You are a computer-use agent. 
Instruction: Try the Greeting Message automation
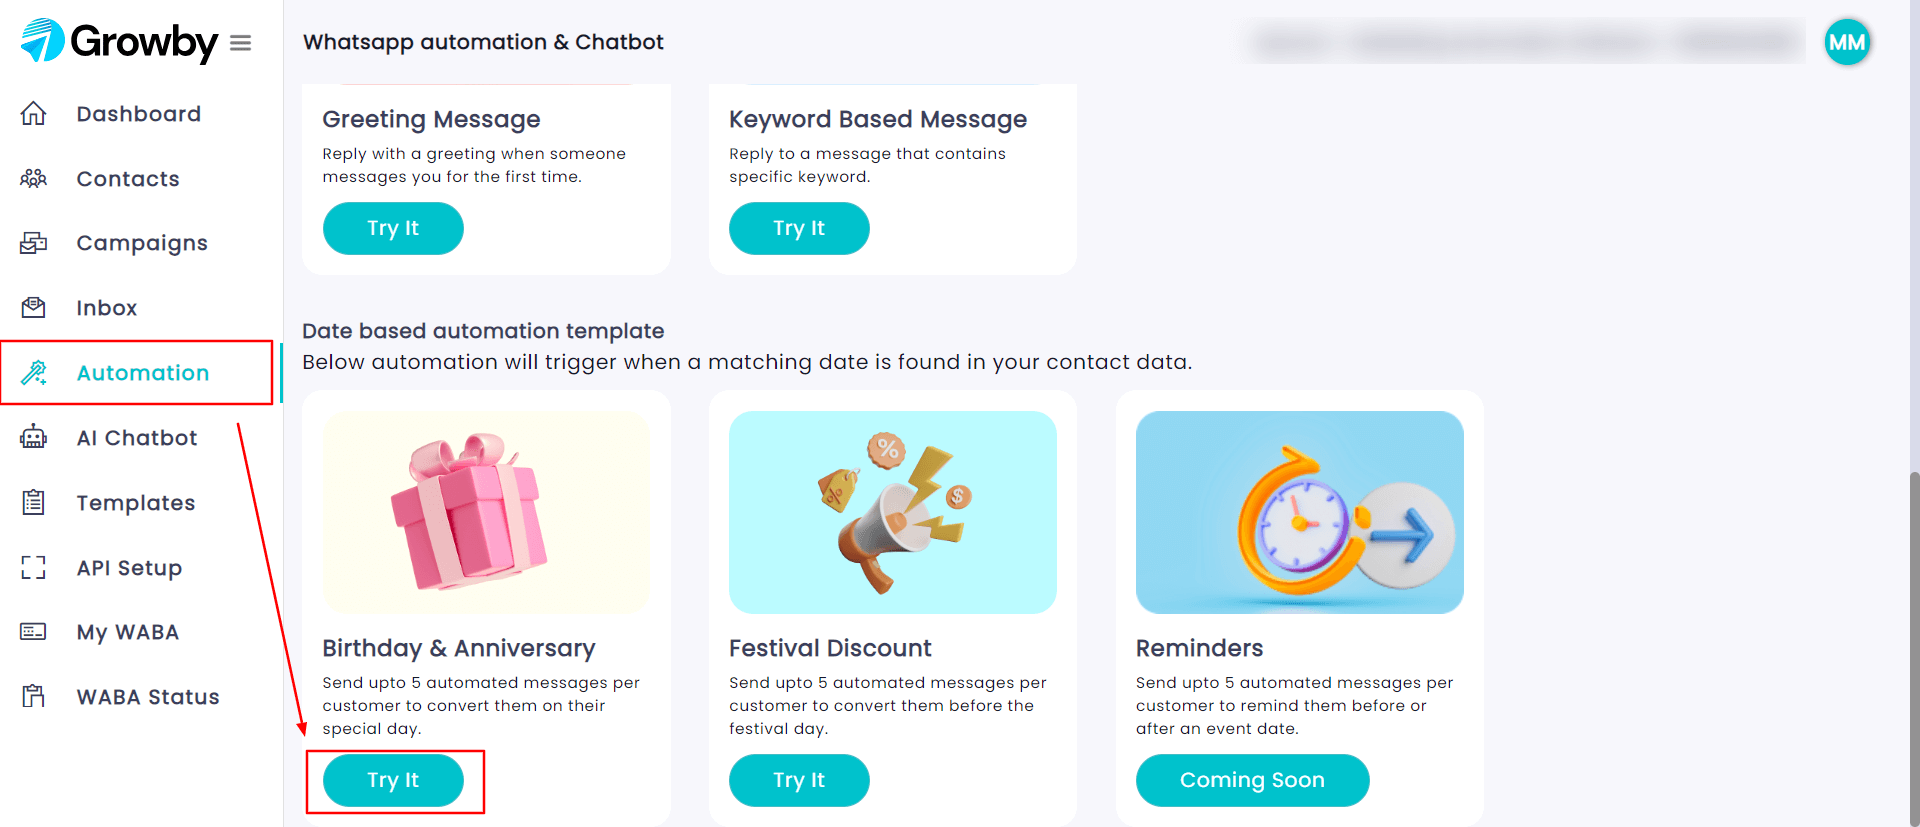(393, 228)
